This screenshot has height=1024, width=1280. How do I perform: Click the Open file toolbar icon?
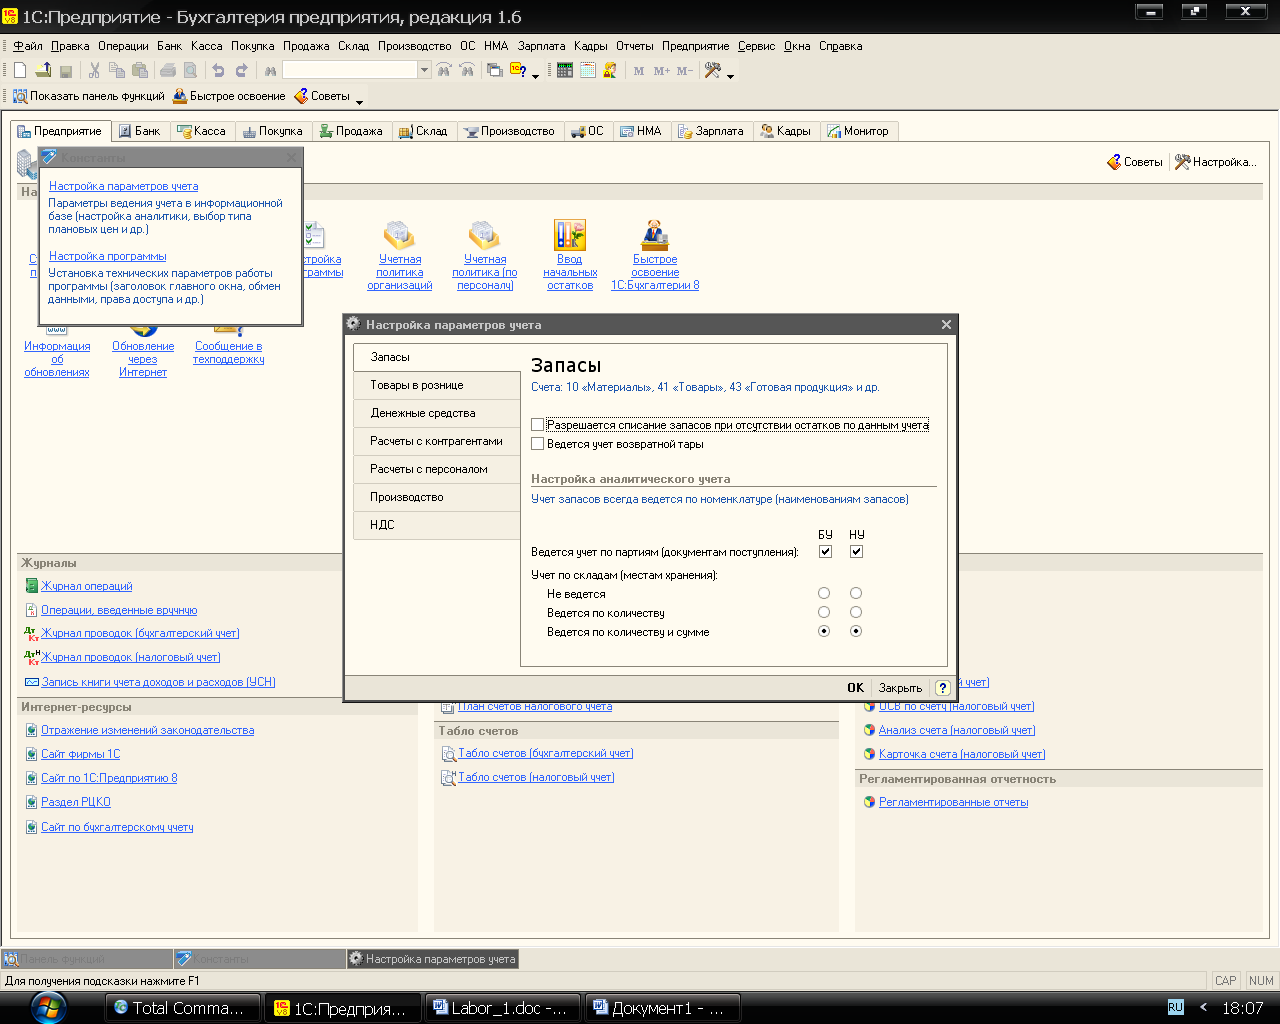pos(43,70)
